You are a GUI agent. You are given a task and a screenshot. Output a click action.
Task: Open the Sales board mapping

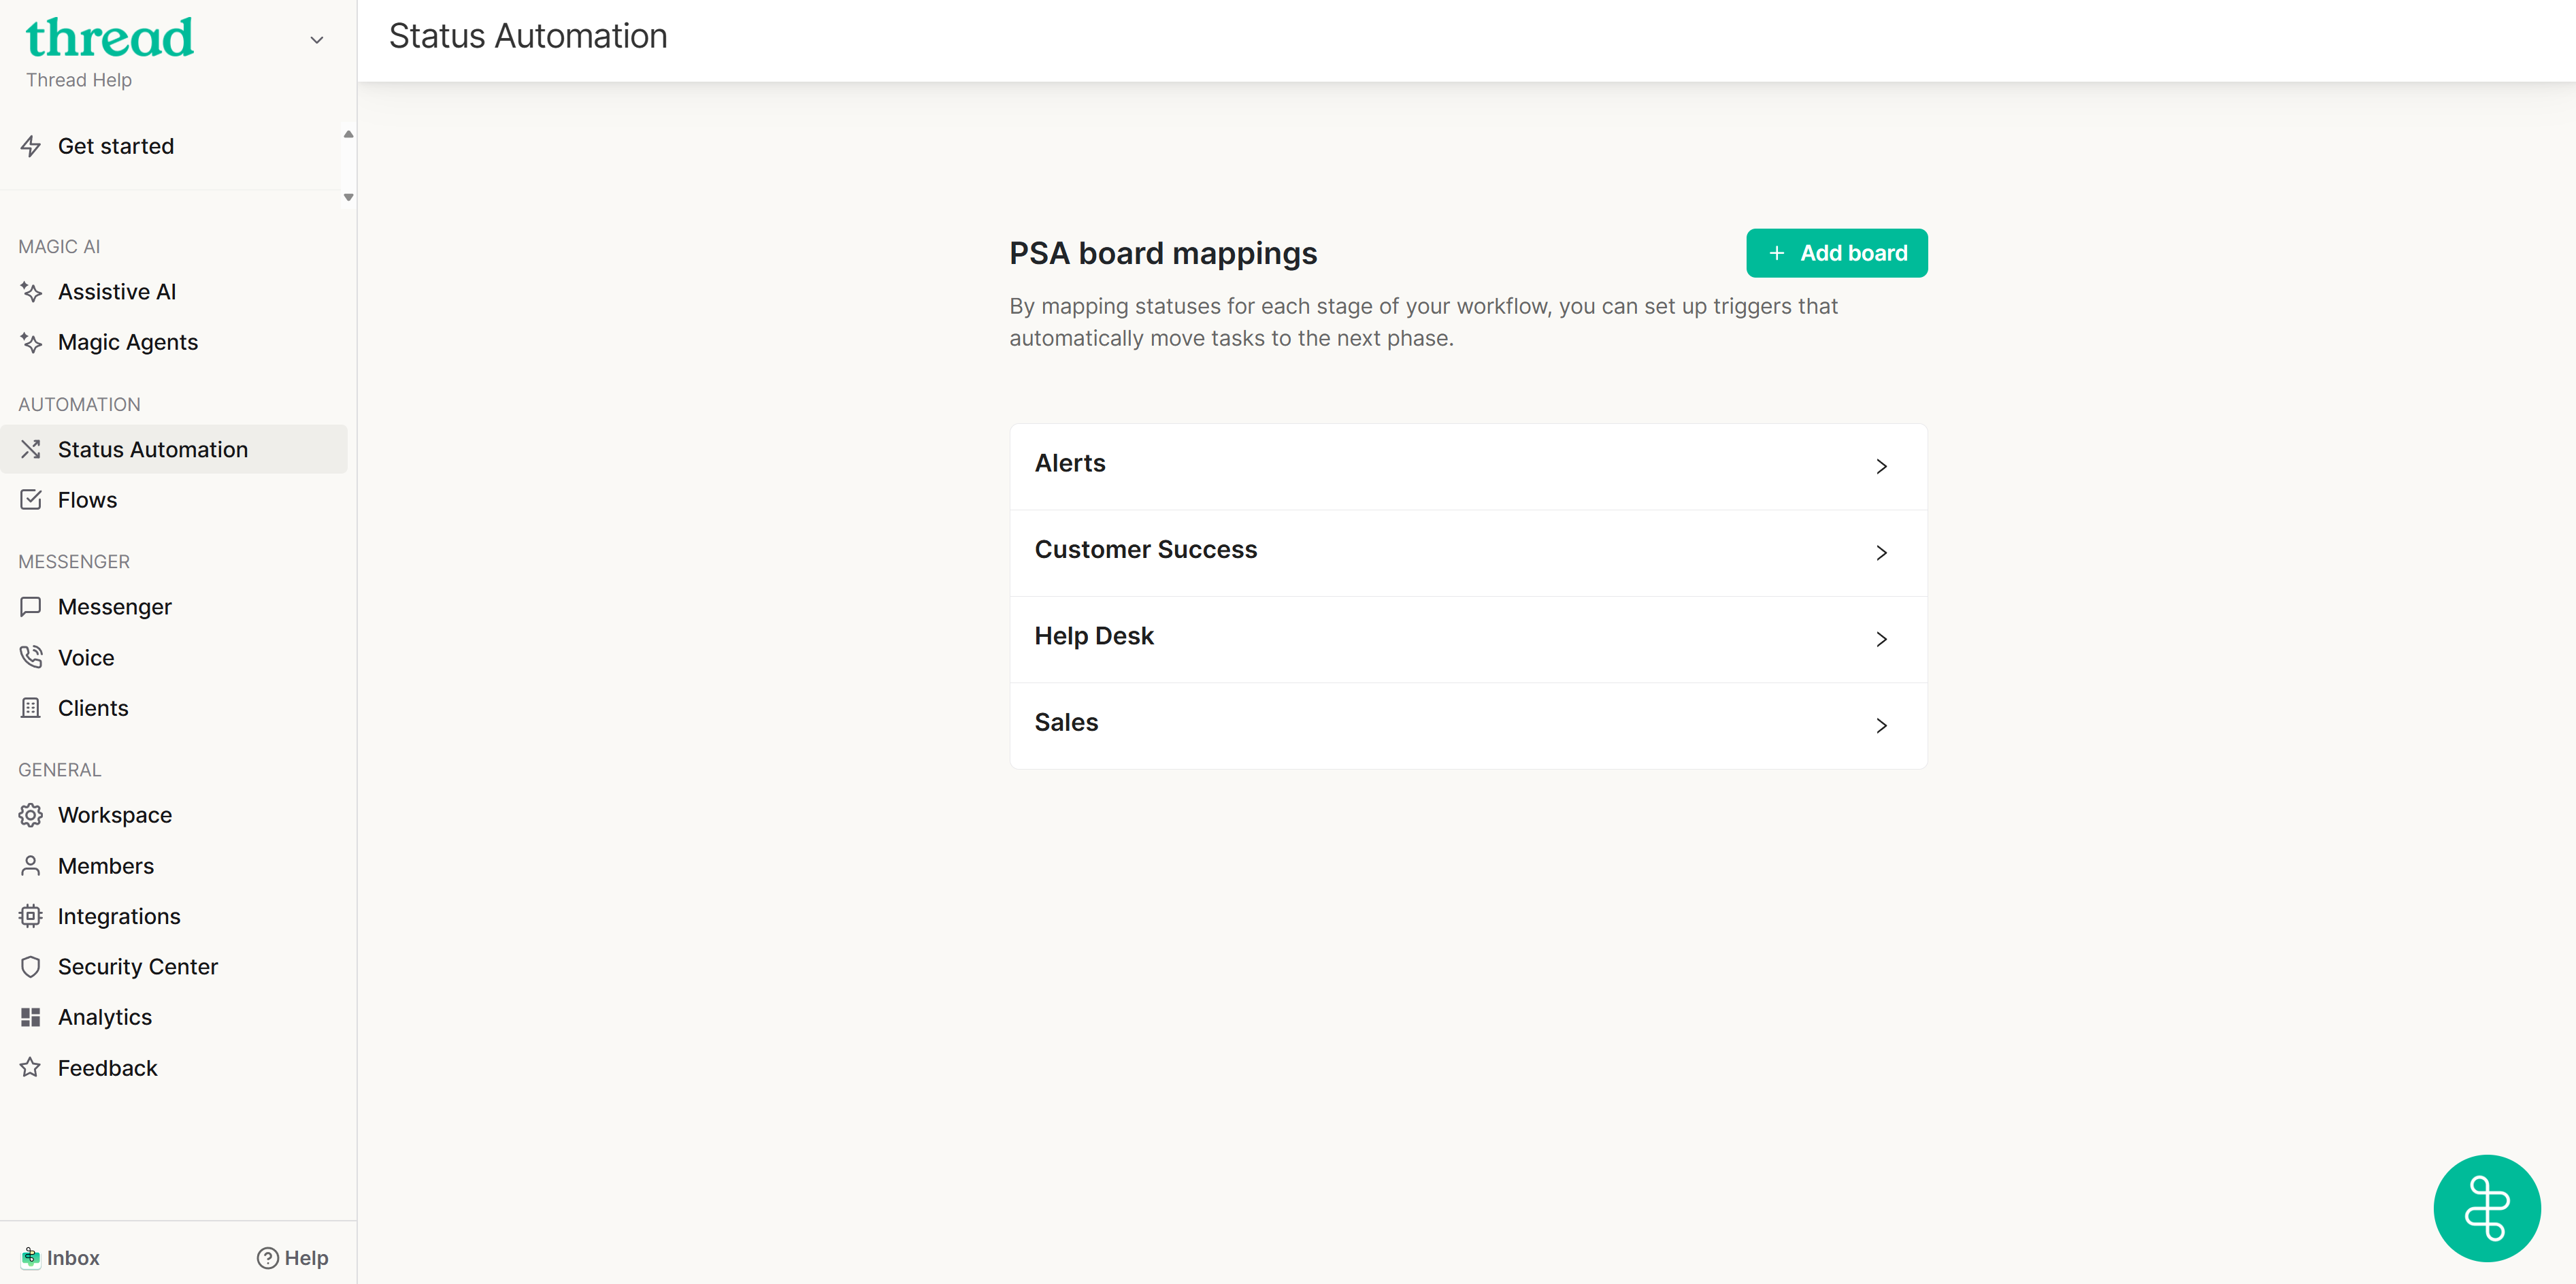pos(1468,725)
